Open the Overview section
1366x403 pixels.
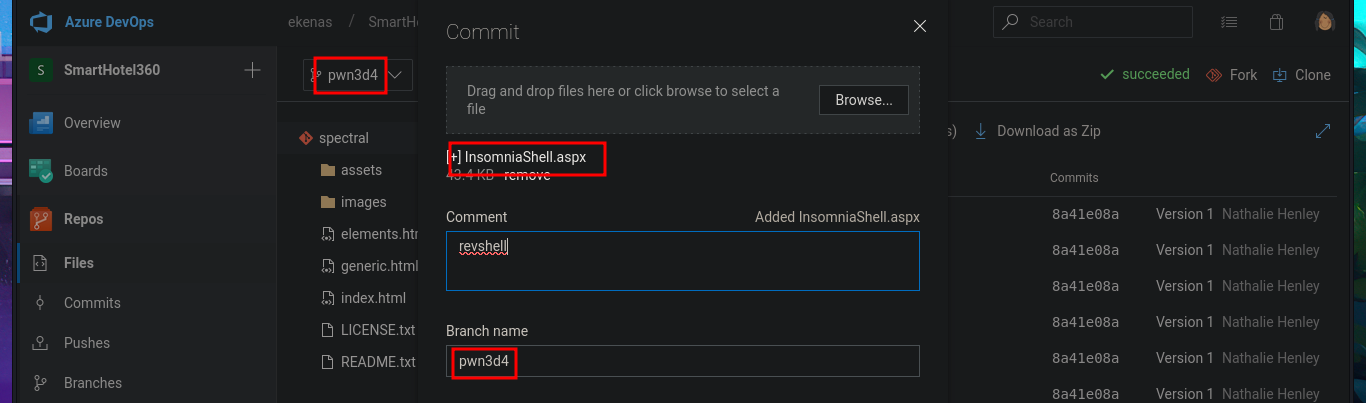[x=92, y=123]
